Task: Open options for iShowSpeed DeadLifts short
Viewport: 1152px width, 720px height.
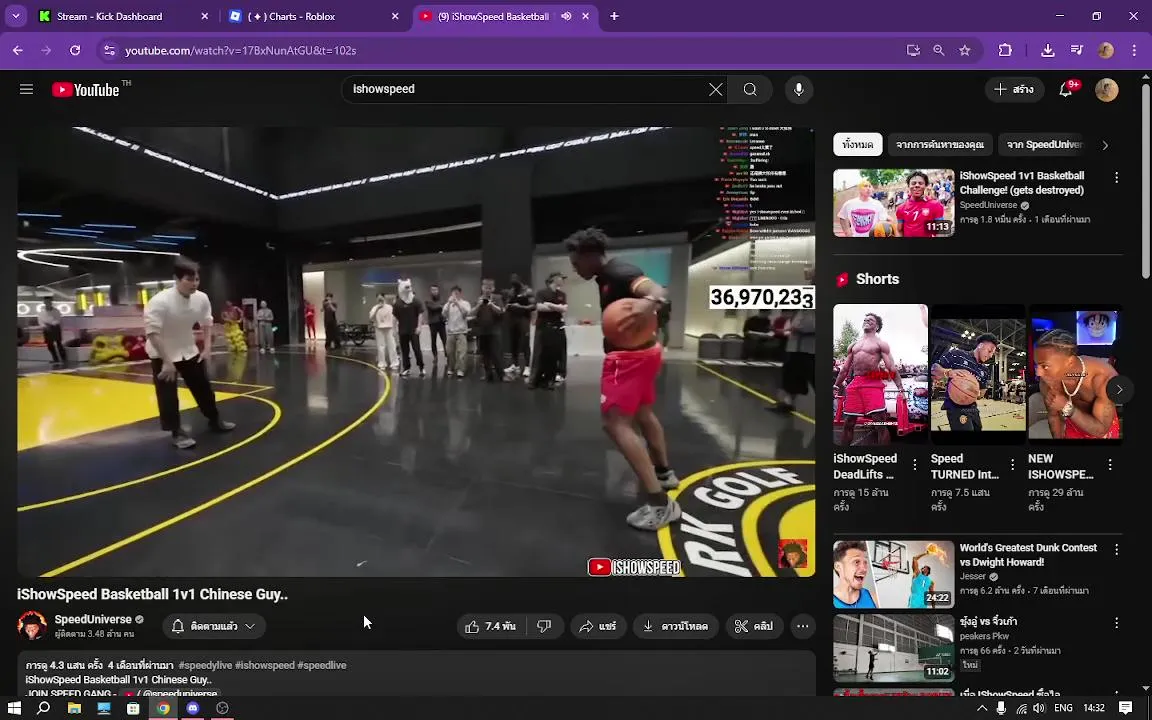Action: click(915, 464)
